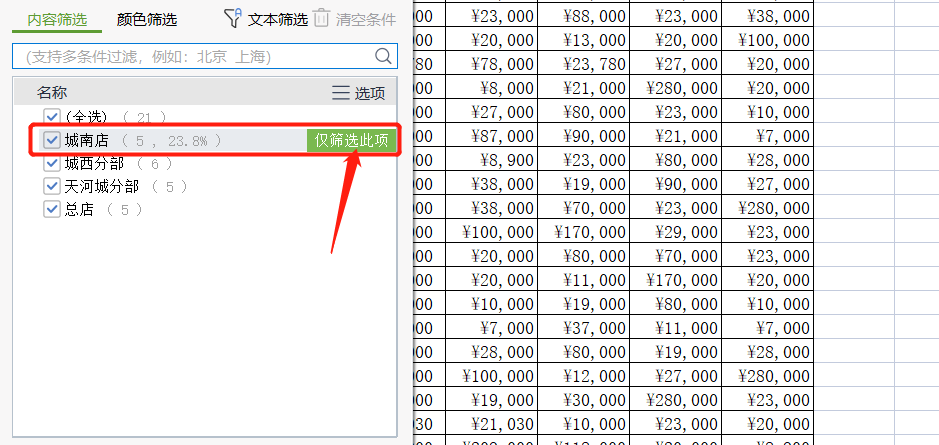Image resolution: width=939 pixels, height=445 pixels.
Task: Select the cell containing ¥29,000
Action: pos(675,232)
